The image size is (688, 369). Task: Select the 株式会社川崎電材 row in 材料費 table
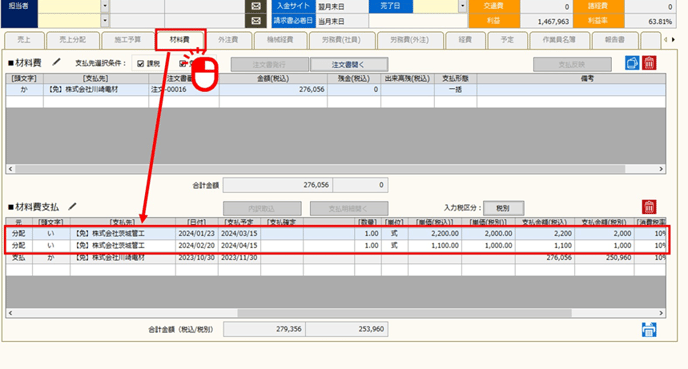point(336,90)
